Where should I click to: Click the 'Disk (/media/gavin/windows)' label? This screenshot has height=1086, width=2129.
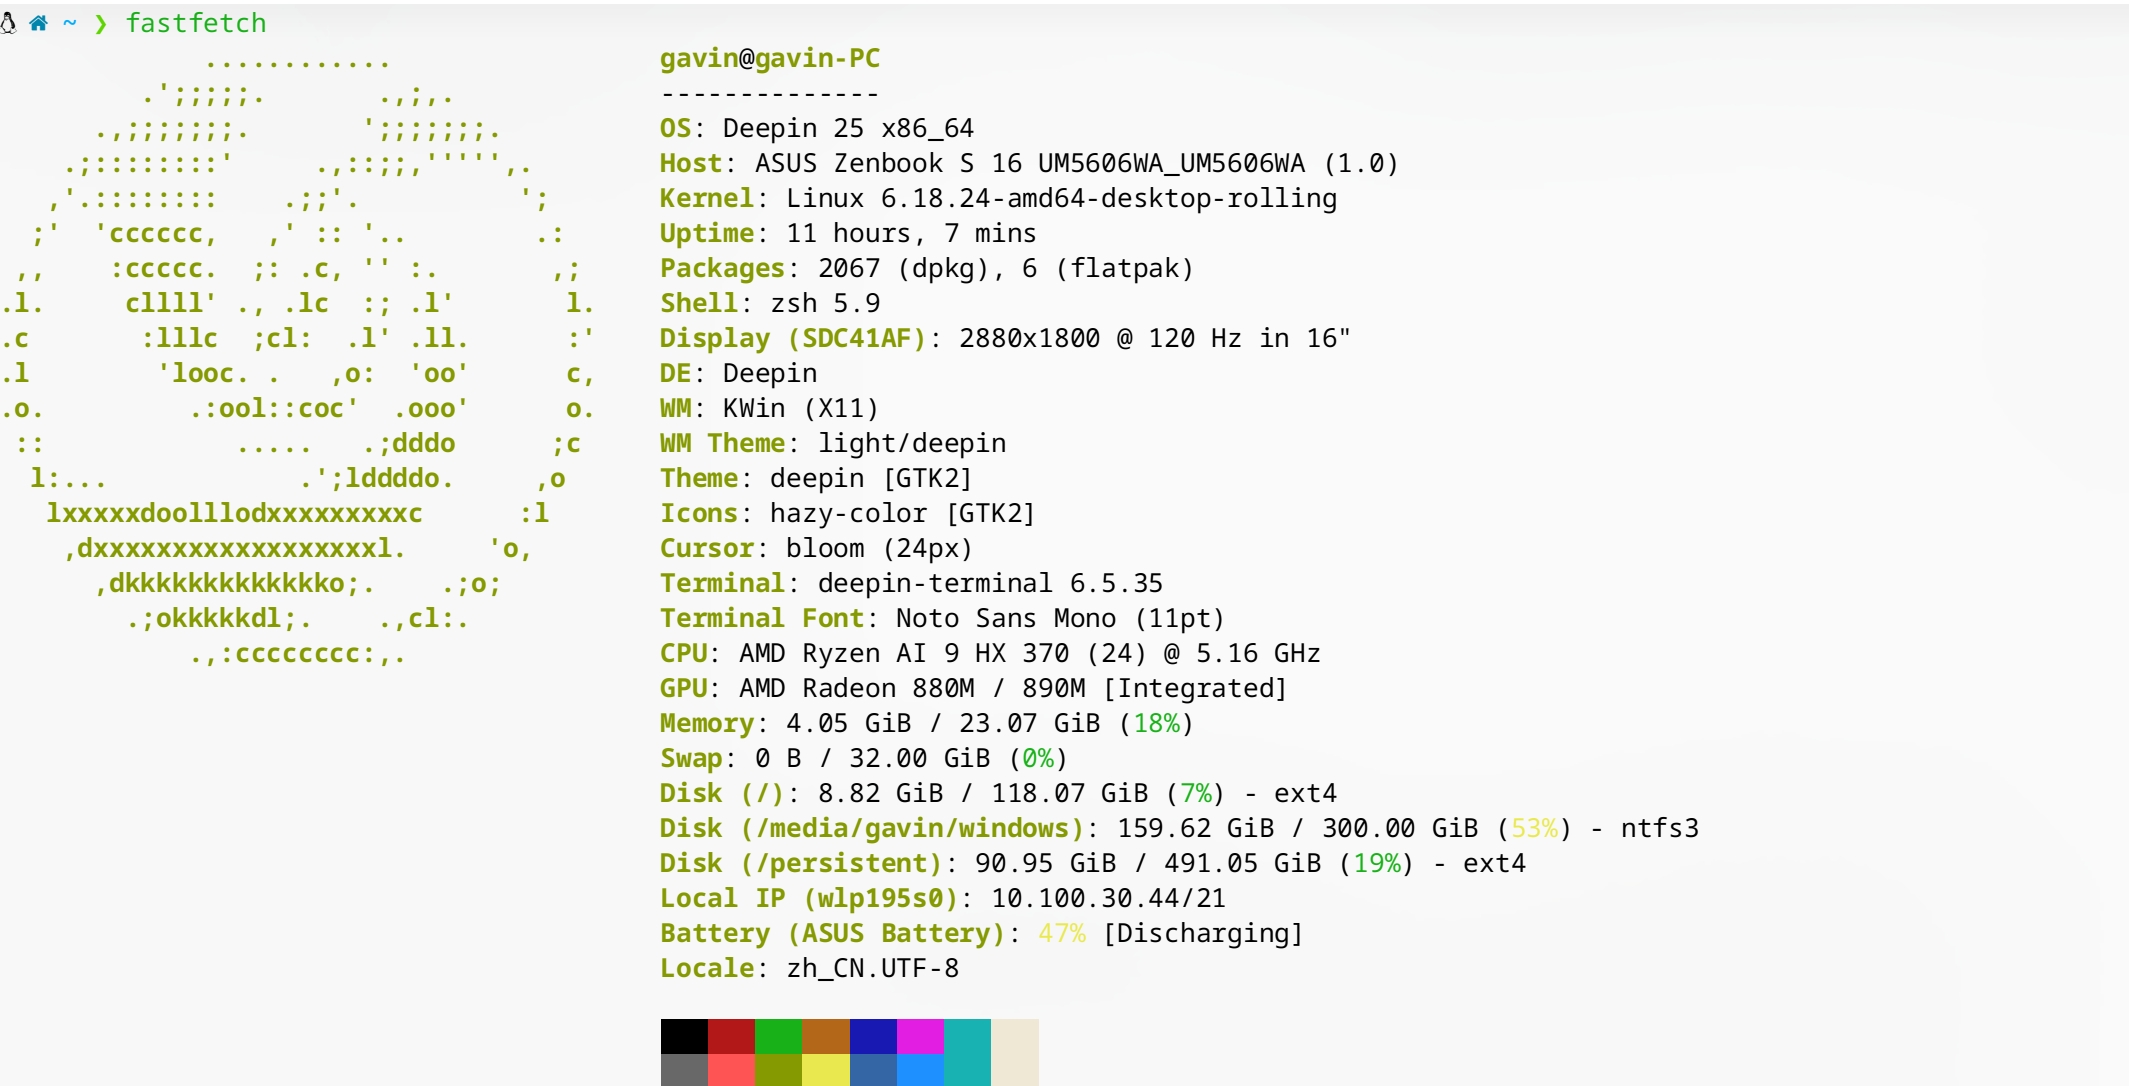[x=872, y=828]
